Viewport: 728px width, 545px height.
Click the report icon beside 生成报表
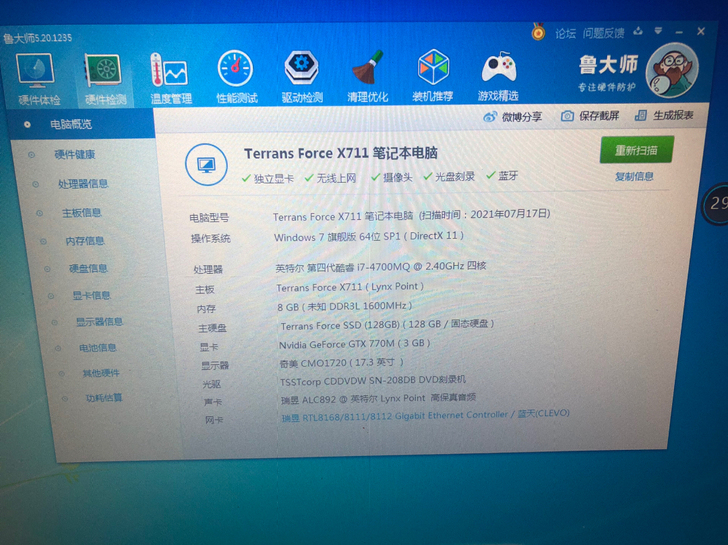coord(641,116)
